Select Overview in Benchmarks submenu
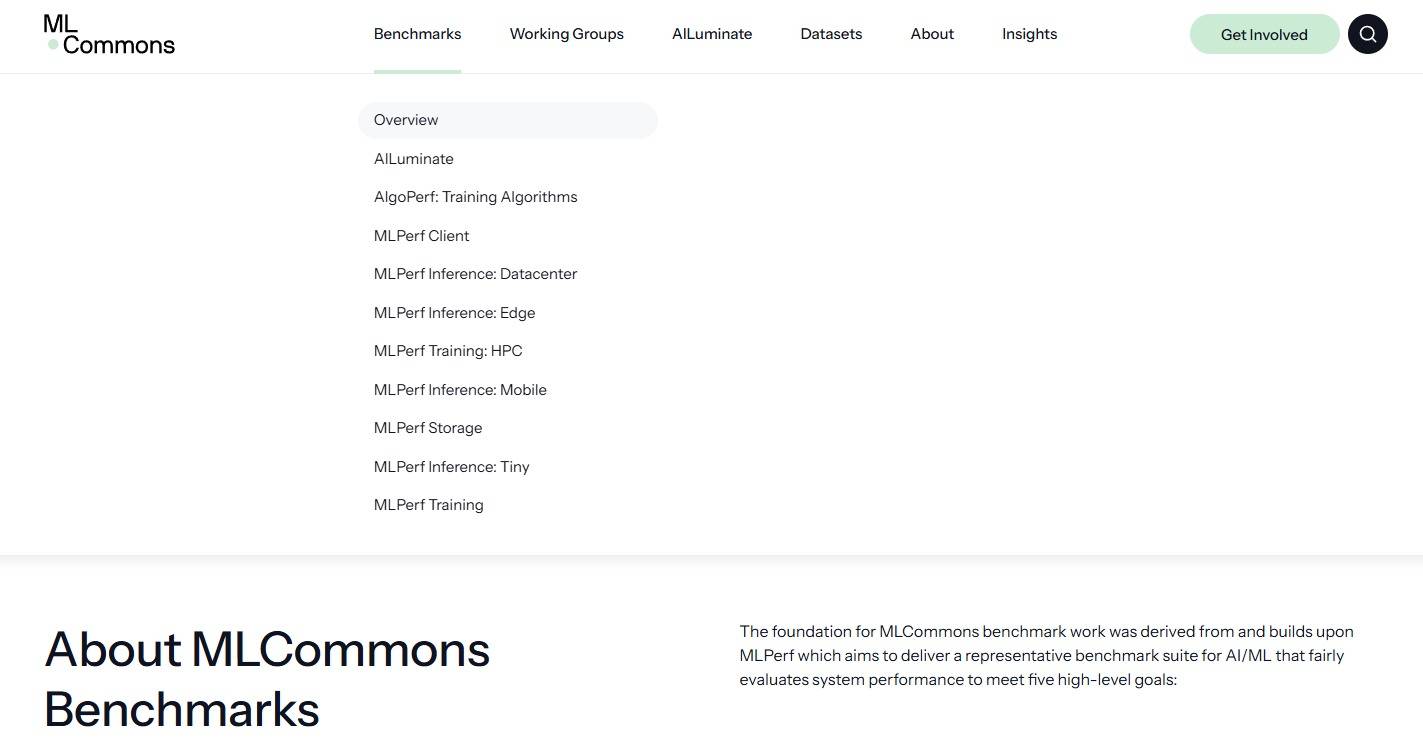 coord(406,120)
